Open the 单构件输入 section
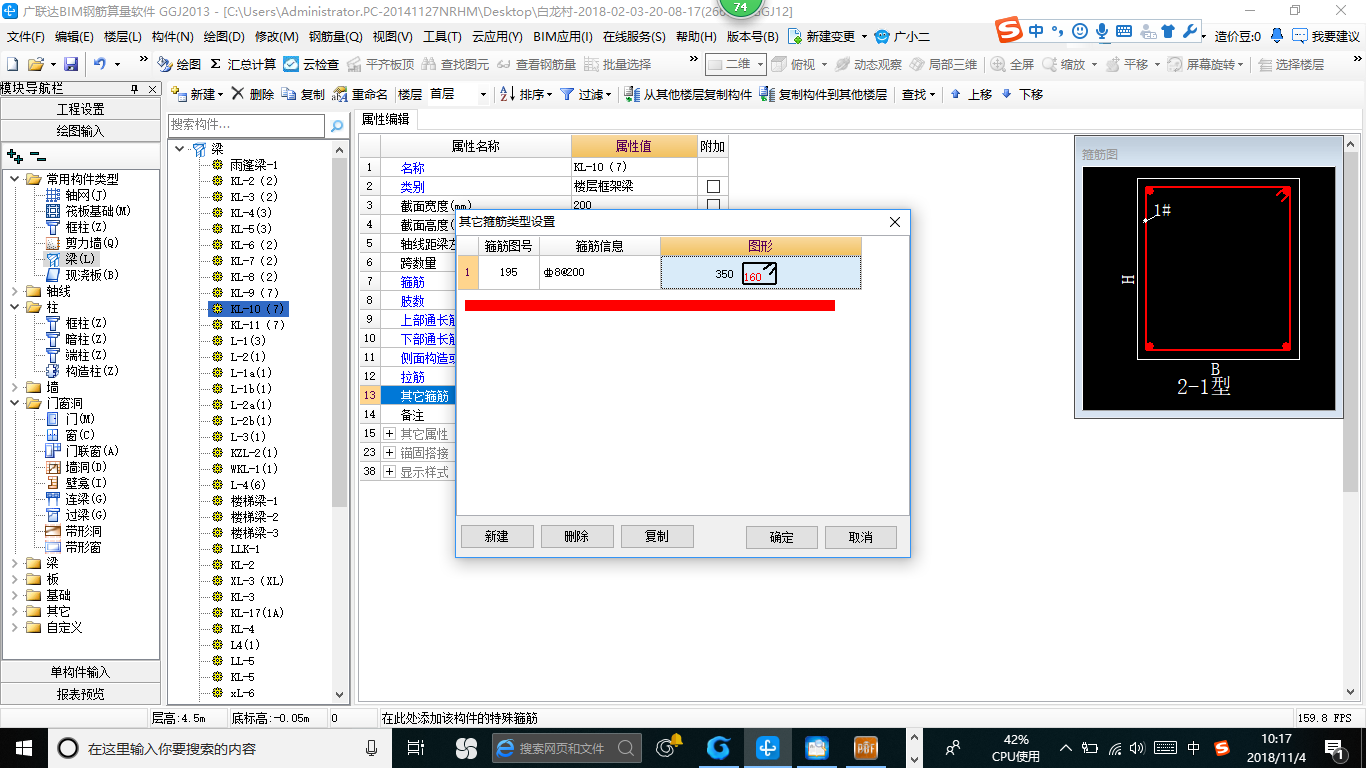The height and width of the screenshot is (768, 1366). [81, 672]
